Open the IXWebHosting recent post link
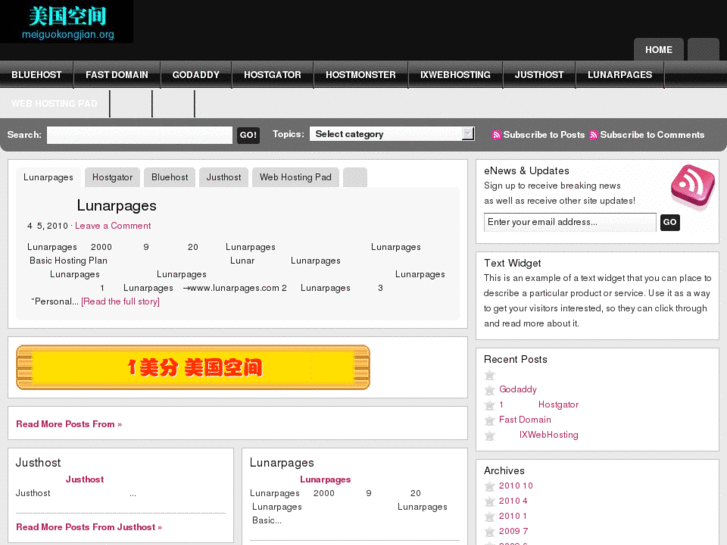The width and height of the screenshot is (727, 545). click(548, 435)
